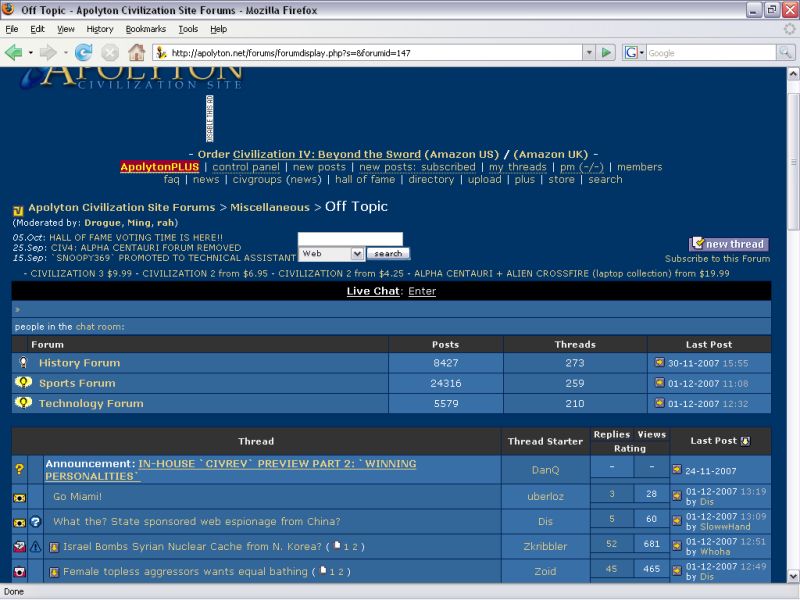This screenshot has width=800, height=600.
Task: Jump to last post of Go Miami! thread
Action: (x=677, y=492)
